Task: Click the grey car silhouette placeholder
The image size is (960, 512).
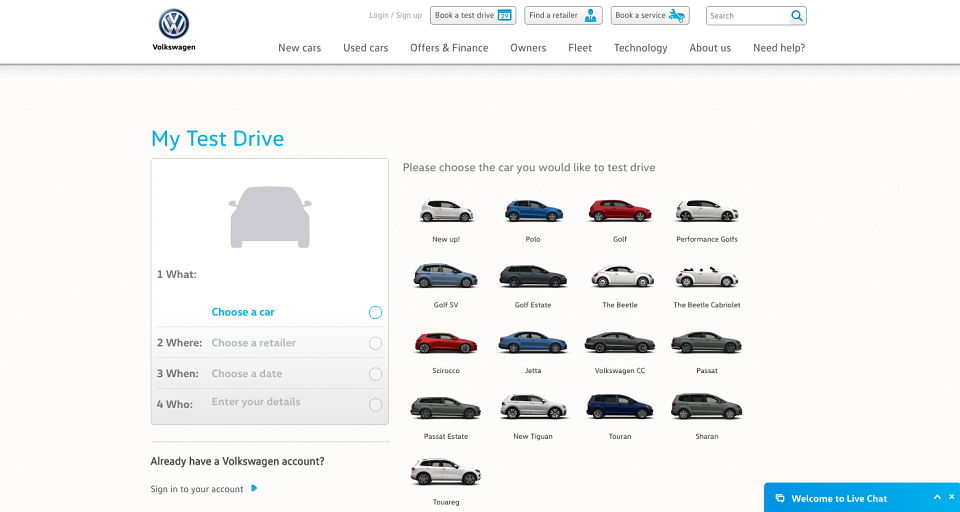Action: 270,217
